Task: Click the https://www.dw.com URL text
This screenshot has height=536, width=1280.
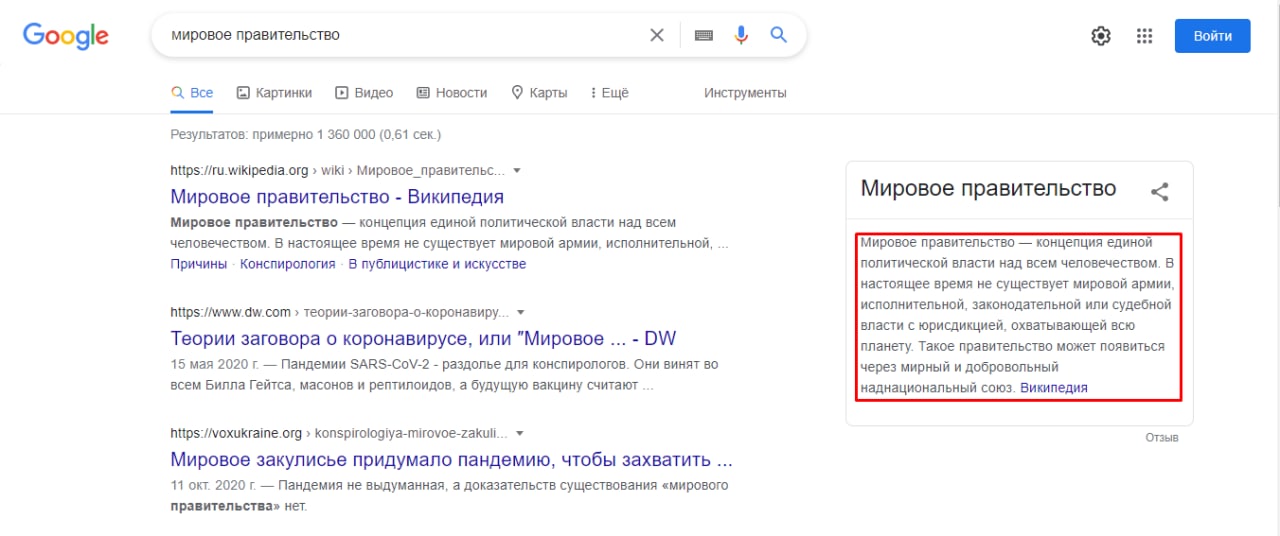Action: click(231, 313)
